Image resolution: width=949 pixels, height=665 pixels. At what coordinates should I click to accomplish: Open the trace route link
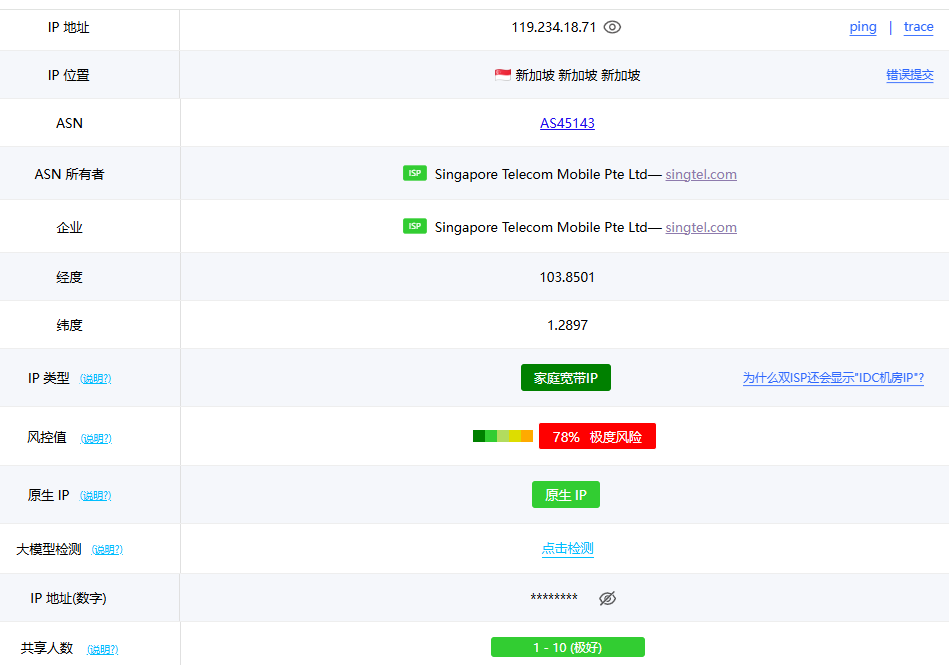click(917, 27)
